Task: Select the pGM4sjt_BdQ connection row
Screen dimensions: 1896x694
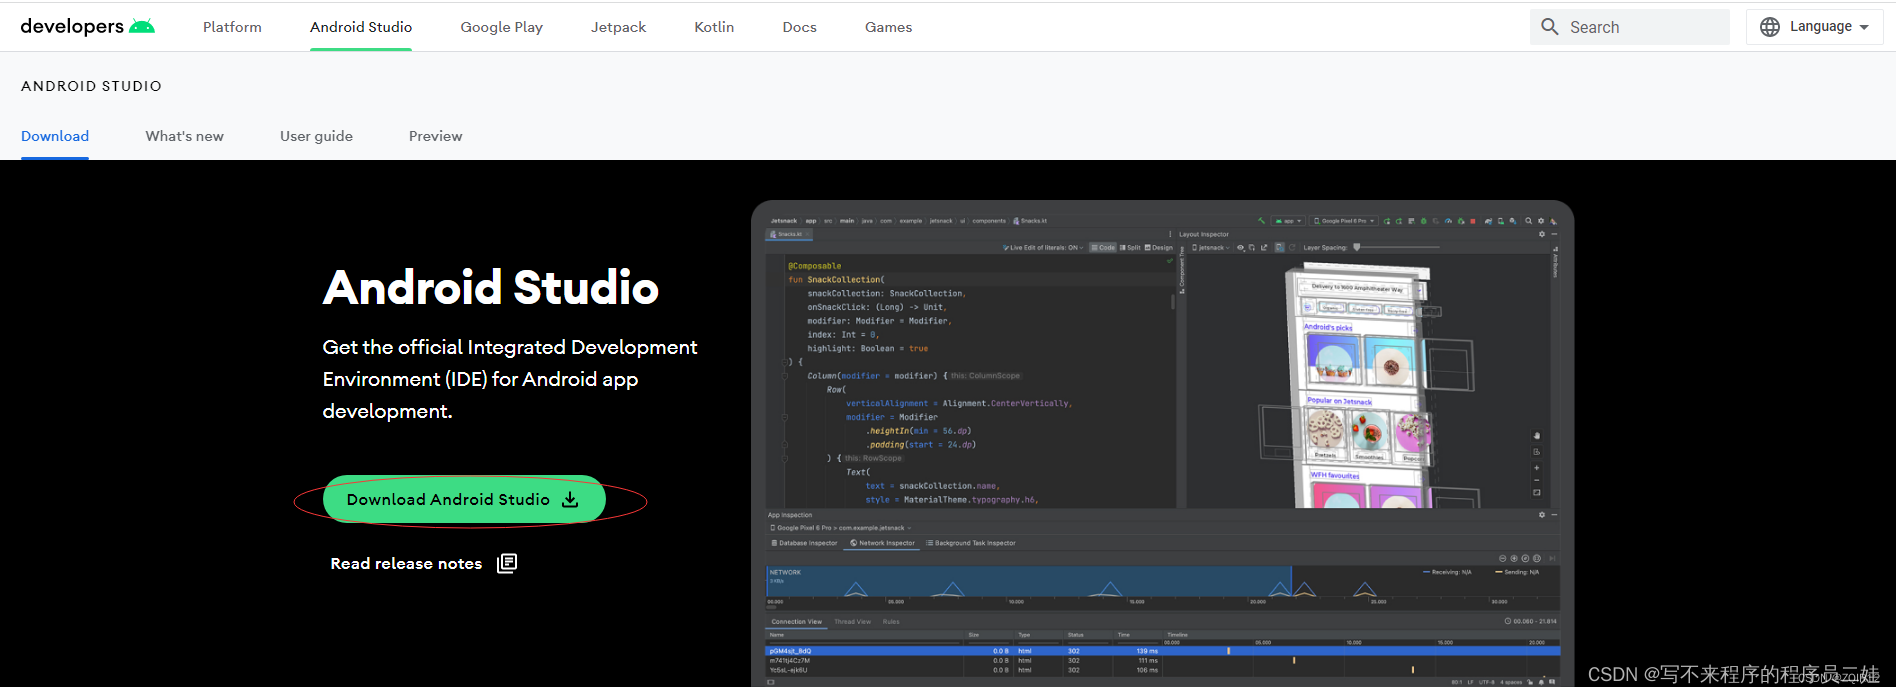Action: point(1162,651)
